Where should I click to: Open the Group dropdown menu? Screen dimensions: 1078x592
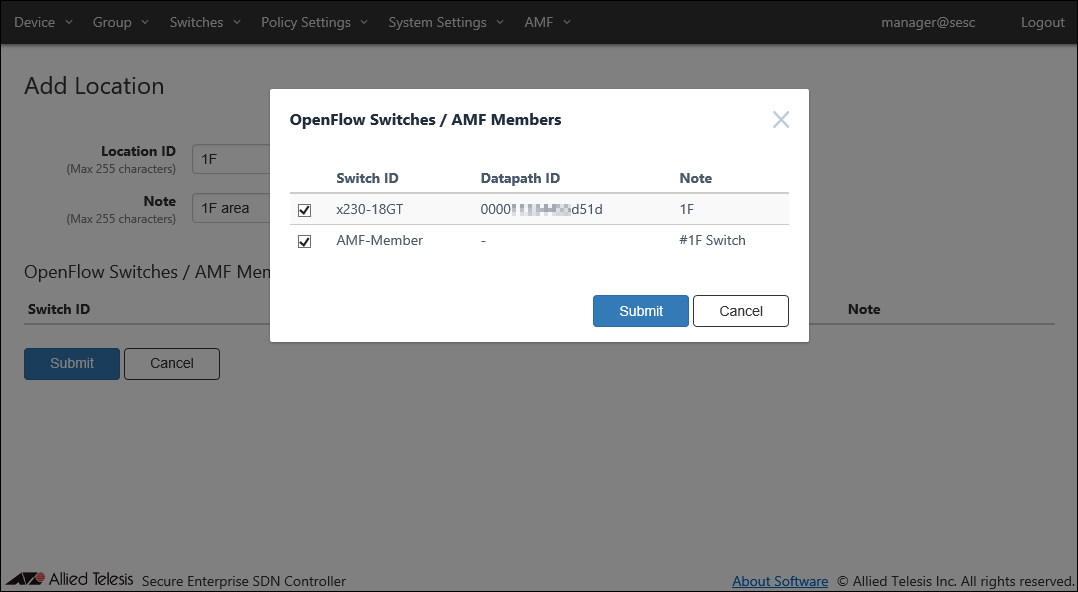pyautogui.click(x=120, y=22)
